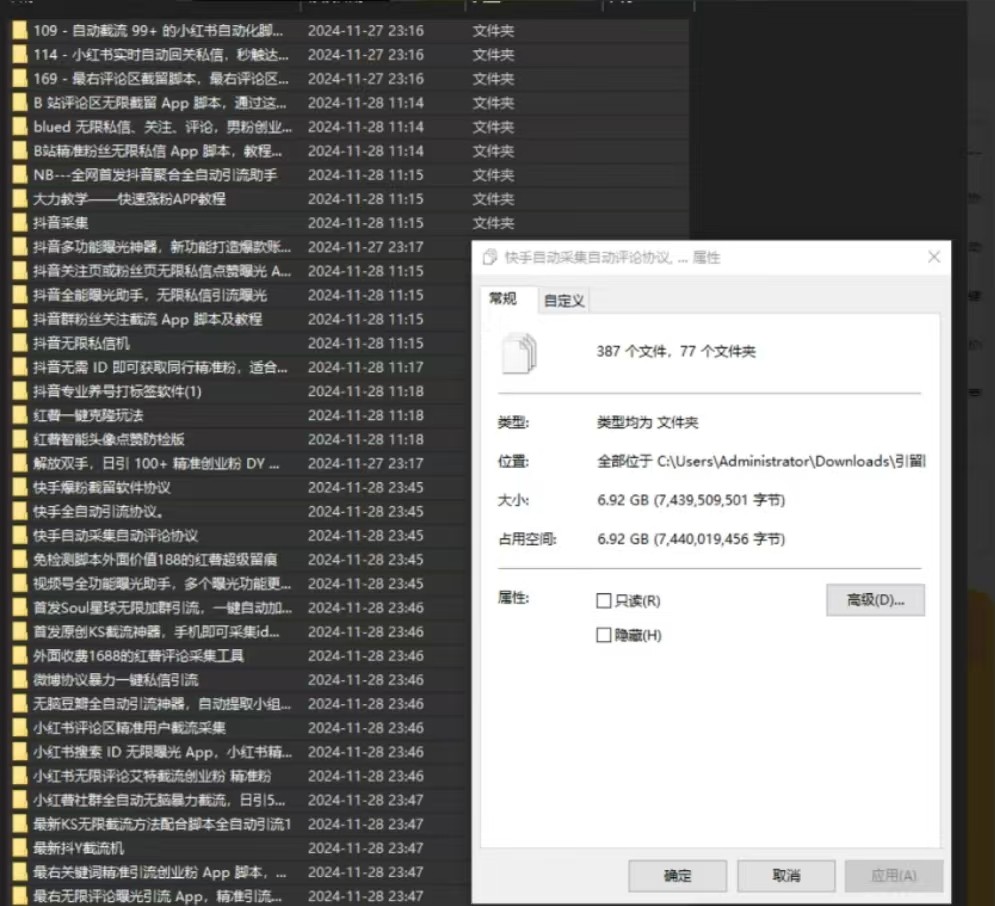Select the folder icon for 抖音无限私信机
The image size is (995, 906).
[x=19, y=343]
